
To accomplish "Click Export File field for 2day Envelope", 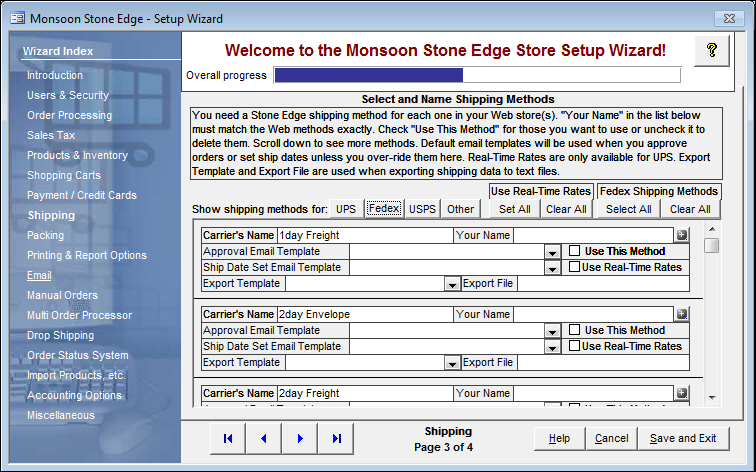I will click(604, 363).
